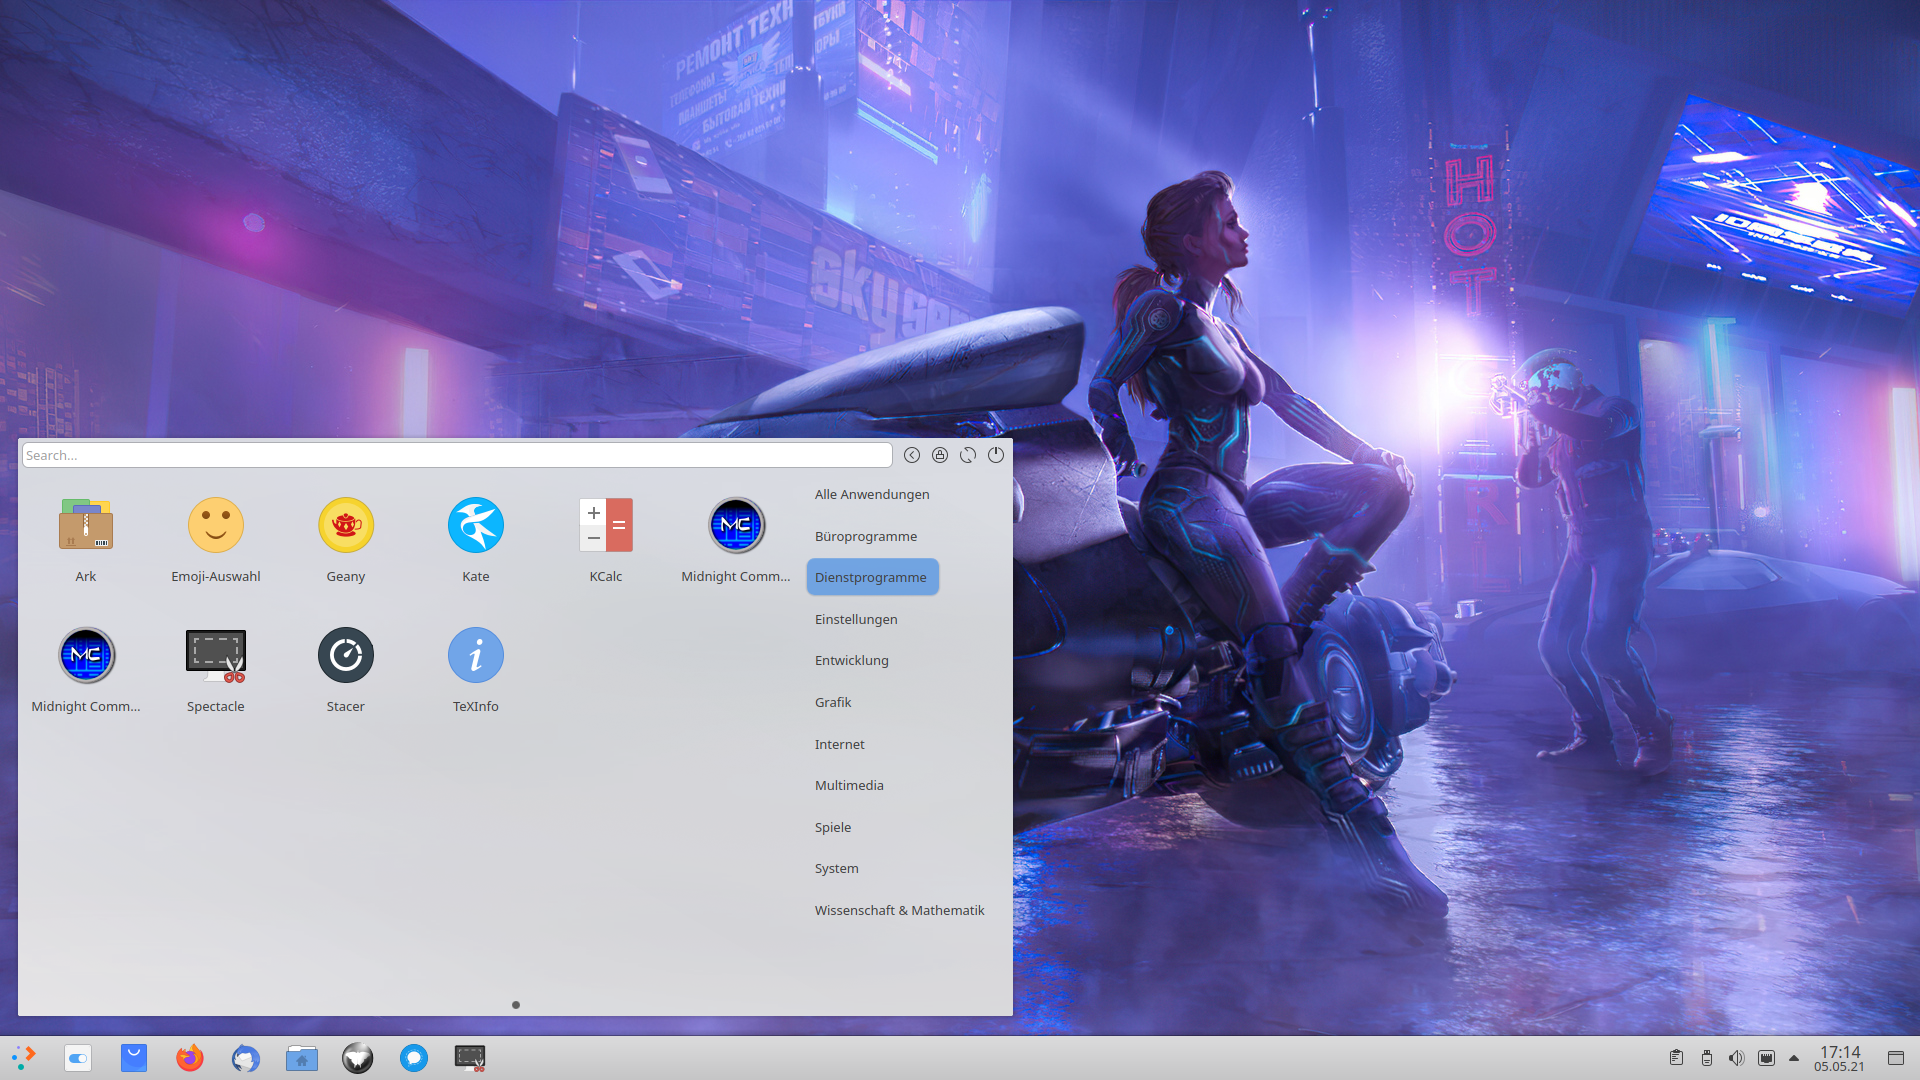Open the volume control in tray
This screenshot has height=1080, width=1920.
(x=1736, y=1058)
